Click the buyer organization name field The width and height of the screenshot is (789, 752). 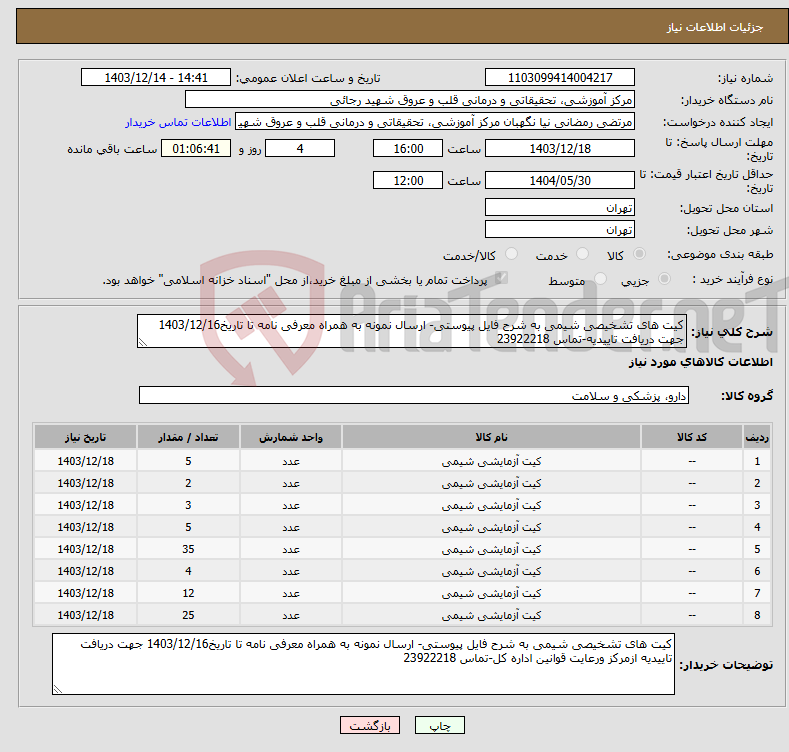(410, 100)
